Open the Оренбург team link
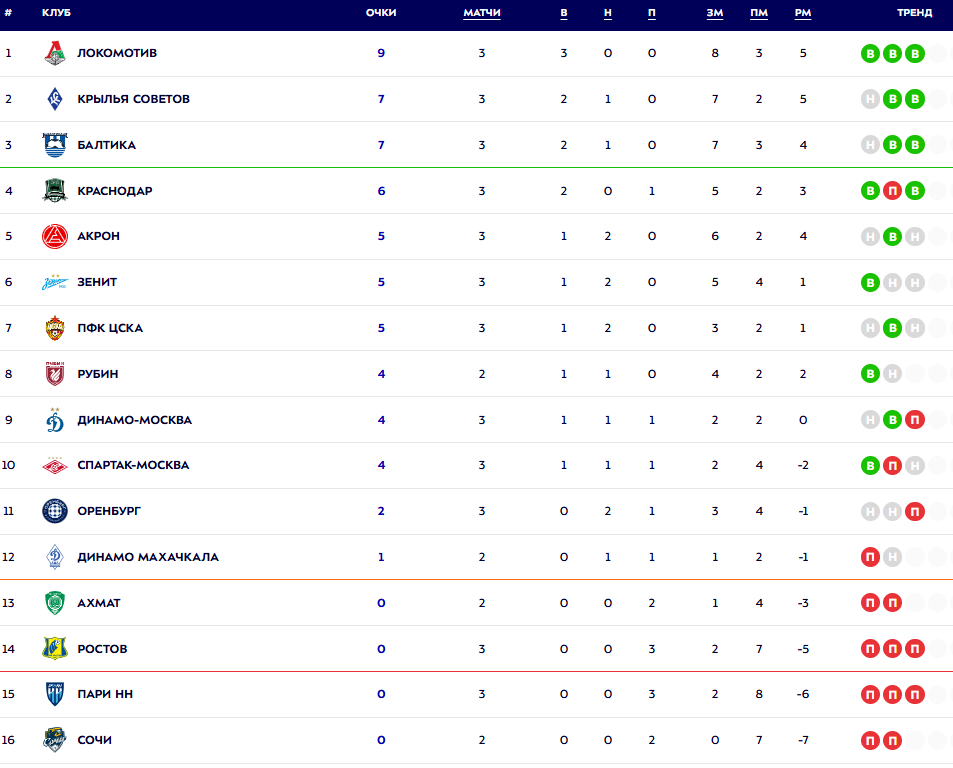Viewport: 953px width, 768px height. [109, 511]
